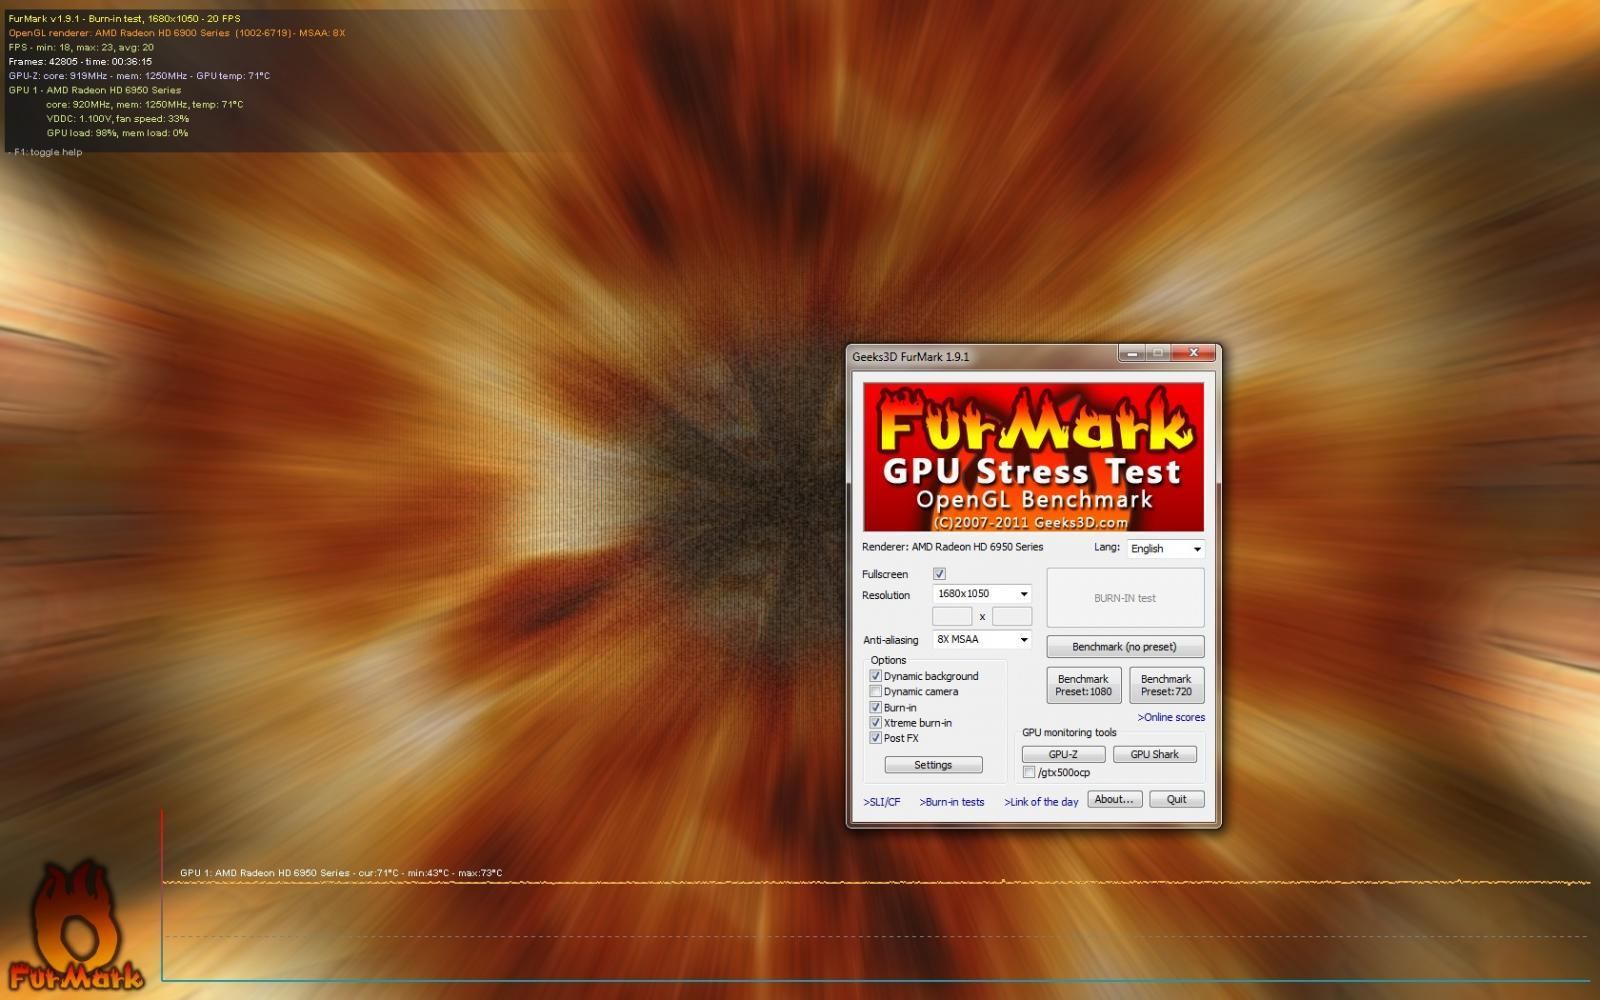
Task: Open the Online scores link
Action: click(x=1171, y=717)
